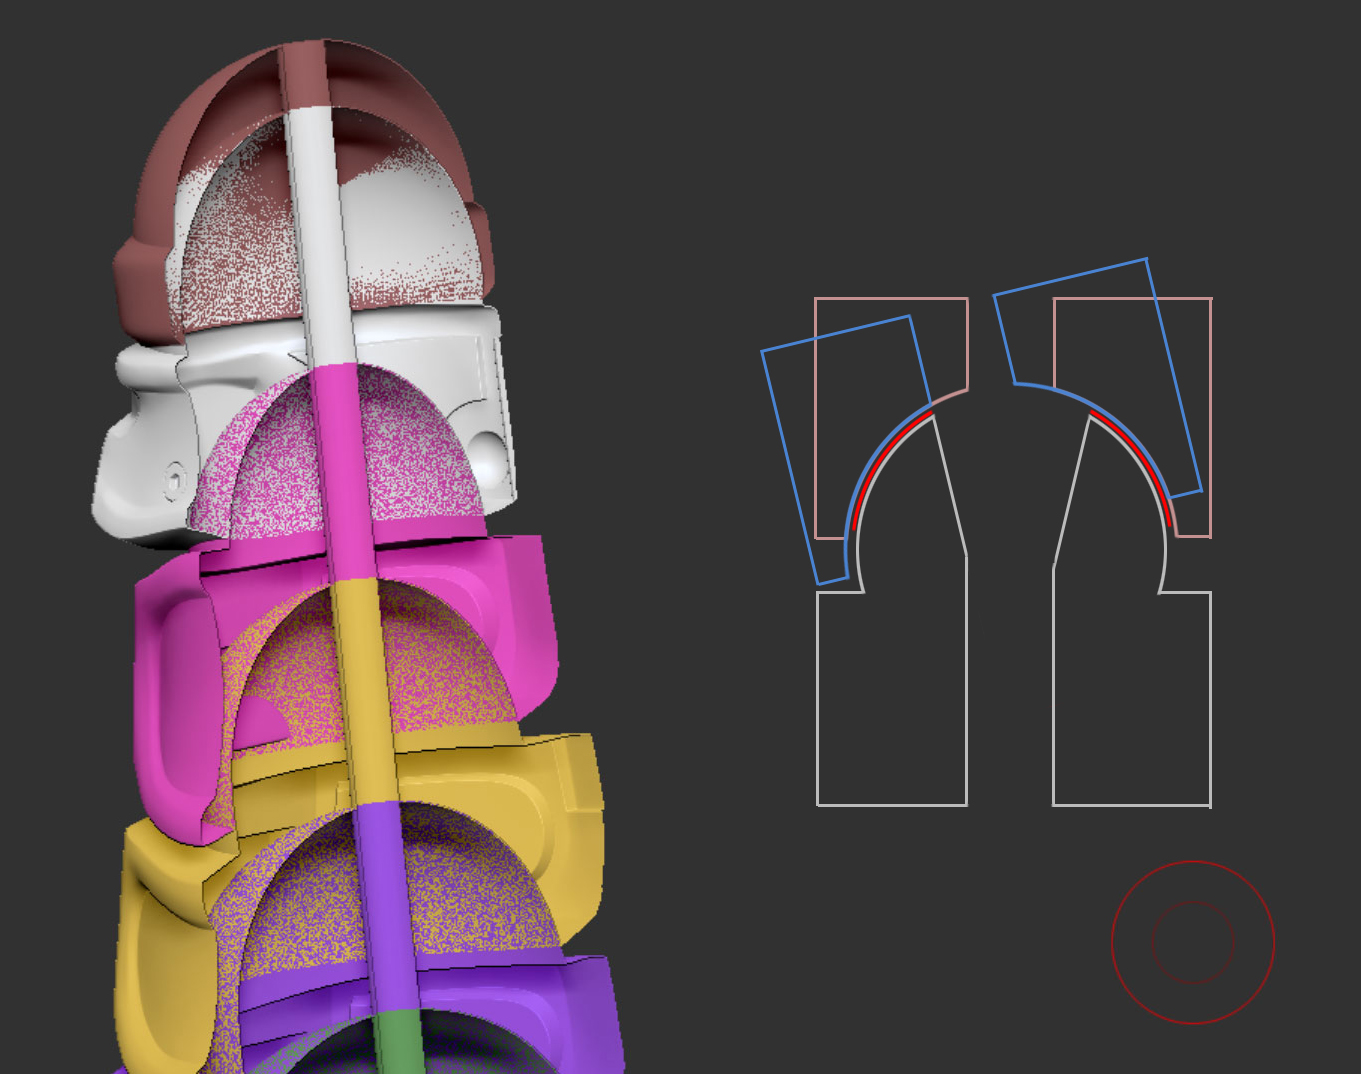
Task: Click the magenta segment of the central rod
Action: (344, 472)
